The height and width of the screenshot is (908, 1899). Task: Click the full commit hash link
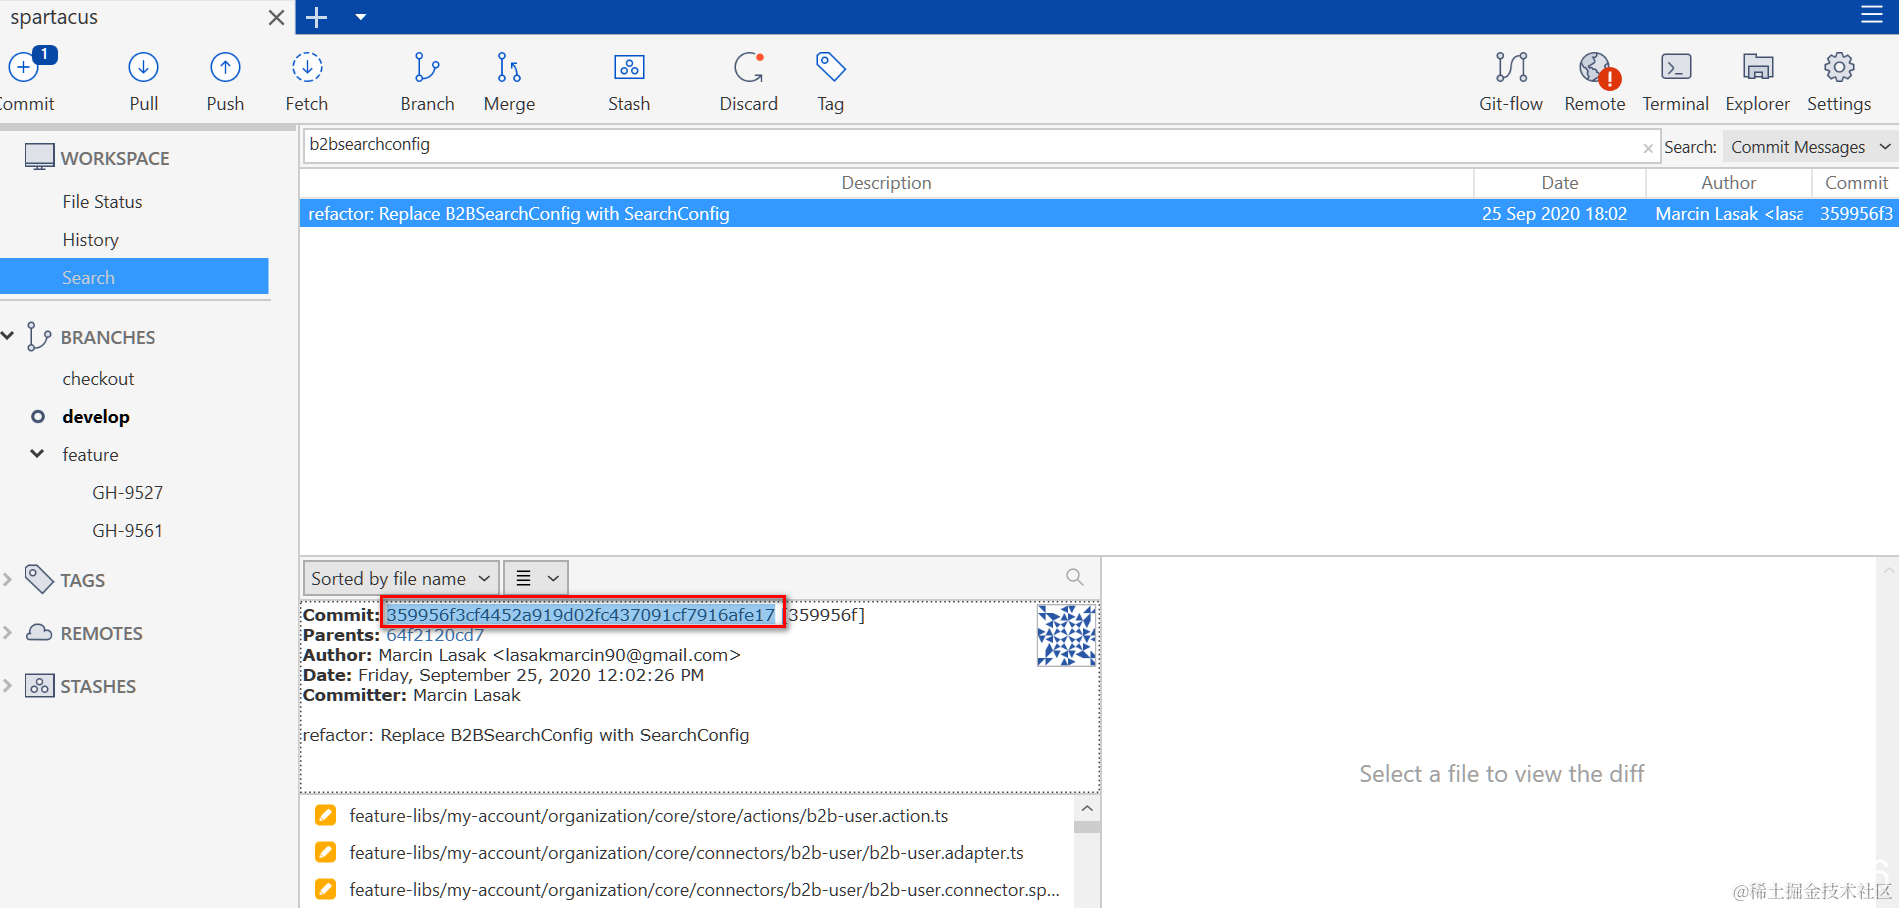[581, 615]
